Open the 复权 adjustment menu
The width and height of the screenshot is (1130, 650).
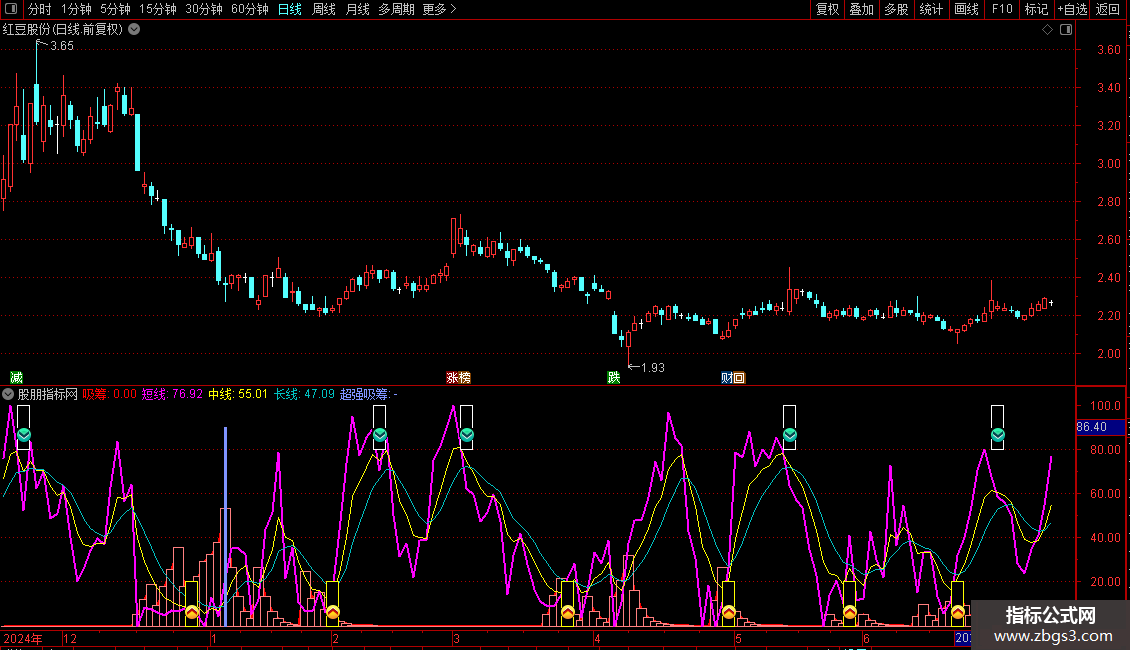coord(827,9)
